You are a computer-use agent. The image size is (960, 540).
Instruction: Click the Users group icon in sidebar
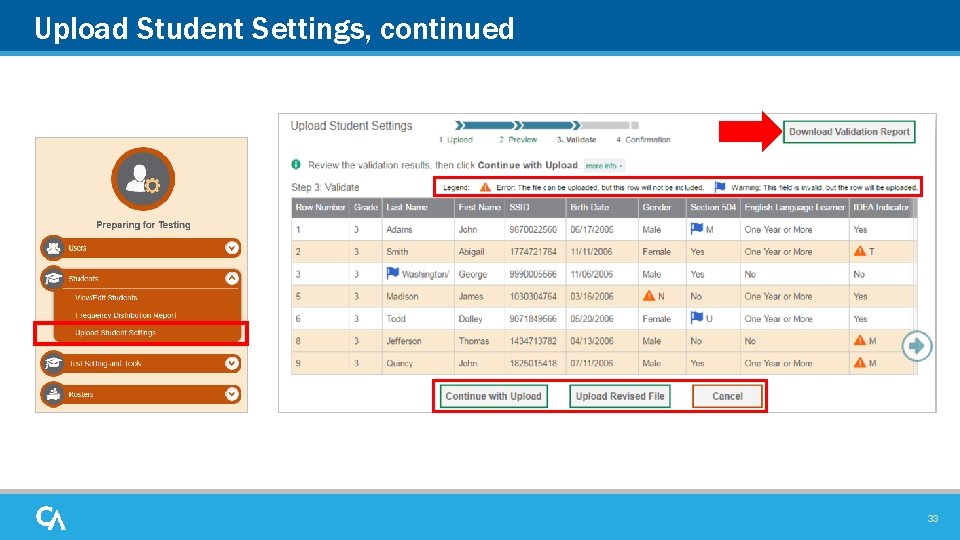[53, 248]
